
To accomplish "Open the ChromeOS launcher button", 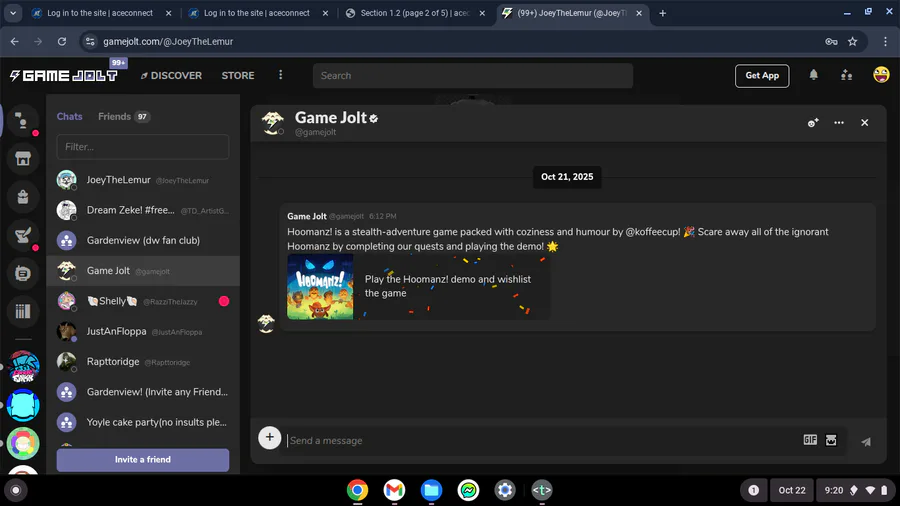I will coord(16,491).
